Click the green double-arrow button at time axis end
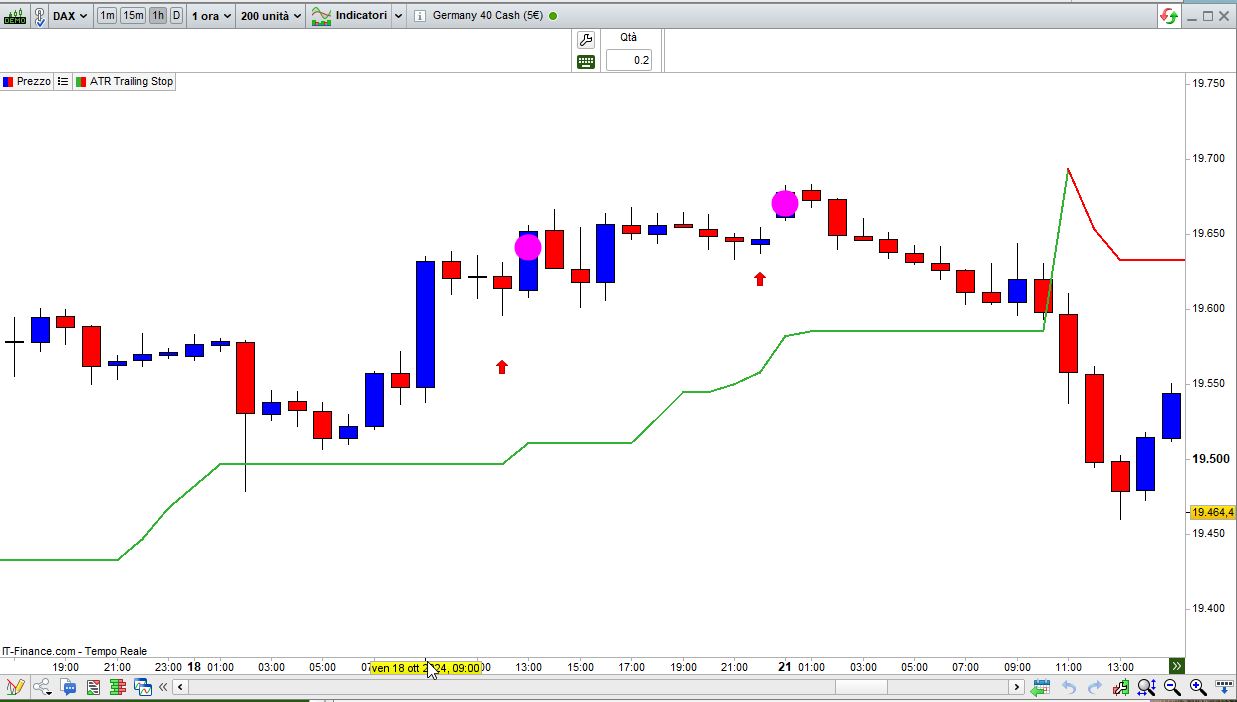The height and width of the screenshot is (702, 1237). [1177, 666]
